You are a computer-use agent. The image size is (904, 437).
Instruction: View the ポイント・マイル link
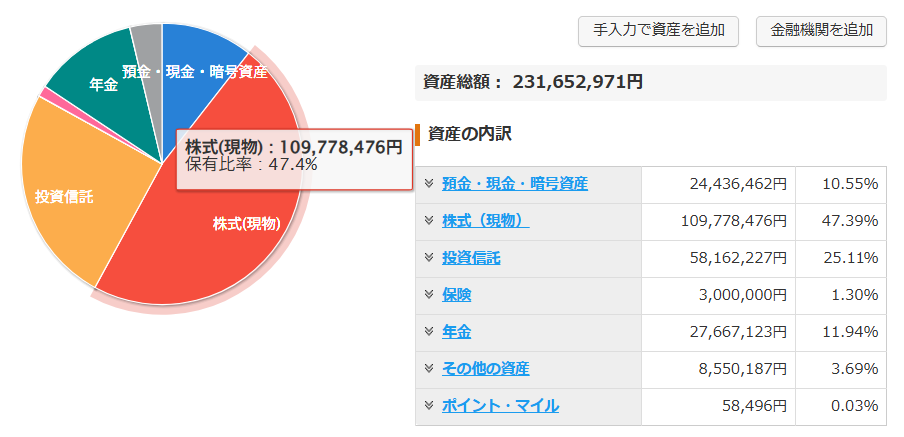pyautogui.click(x=500, y=406)
